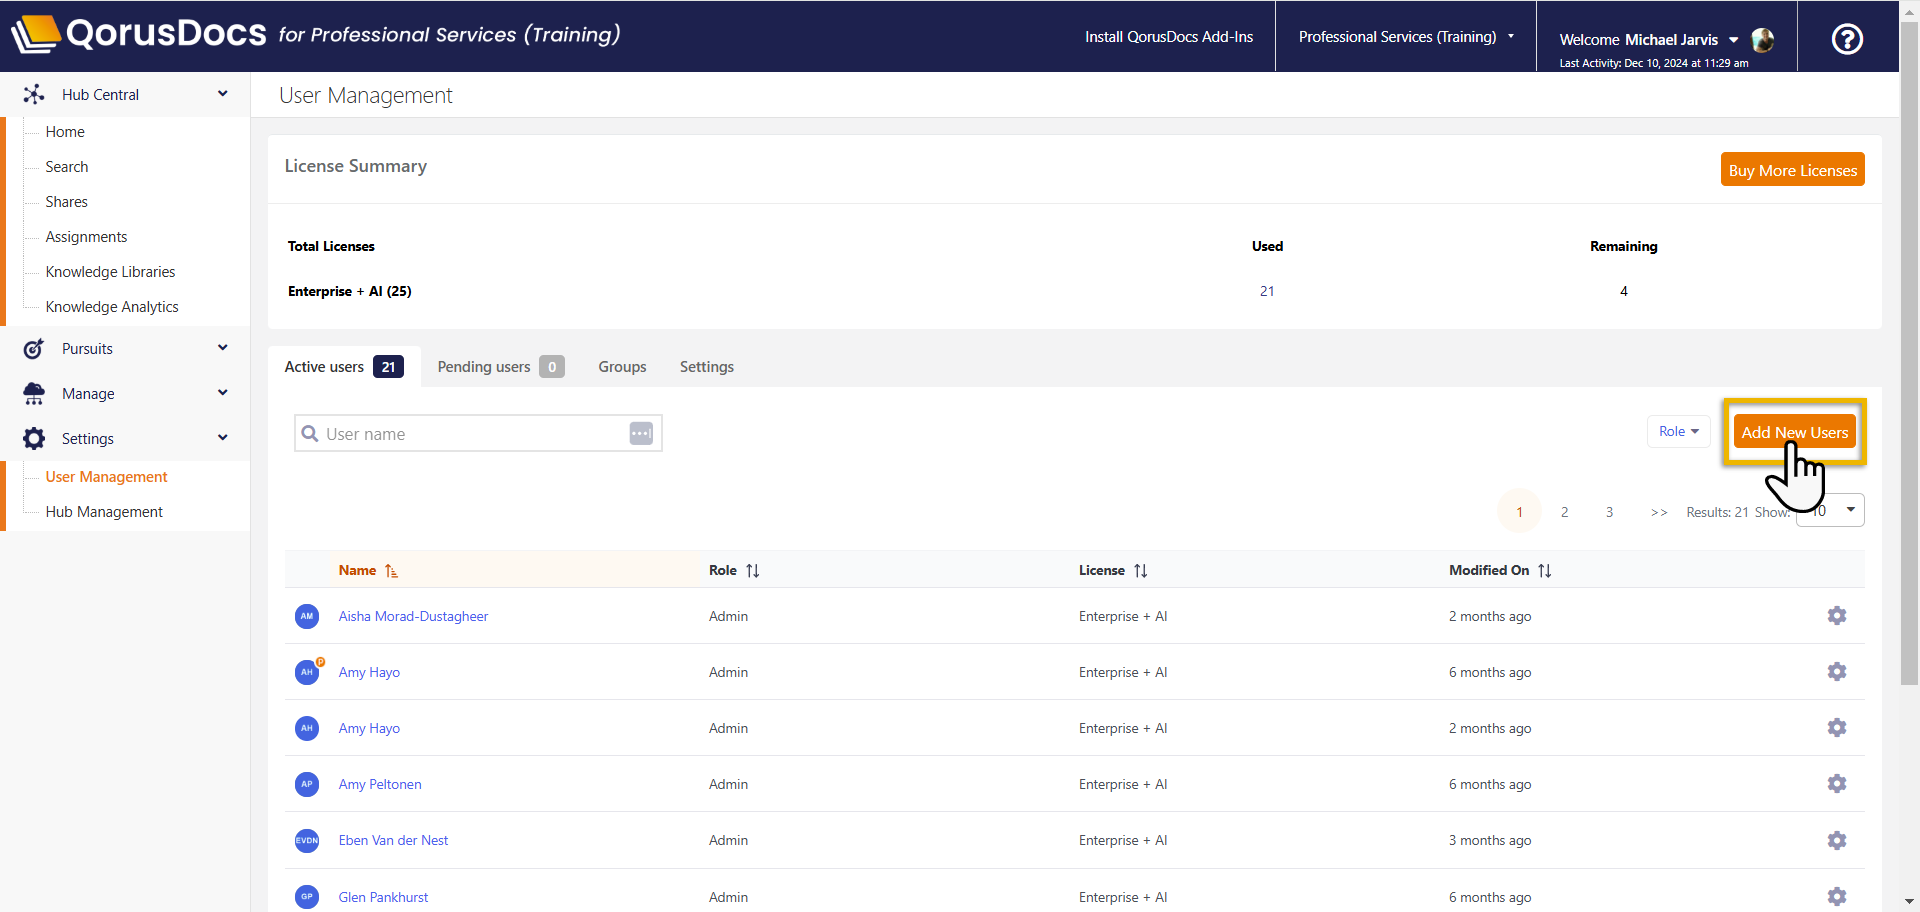The width and height of the screenshot is (1920, 912).
Task: Click the Hub Central network icon
Action: [x=34, y=94]
